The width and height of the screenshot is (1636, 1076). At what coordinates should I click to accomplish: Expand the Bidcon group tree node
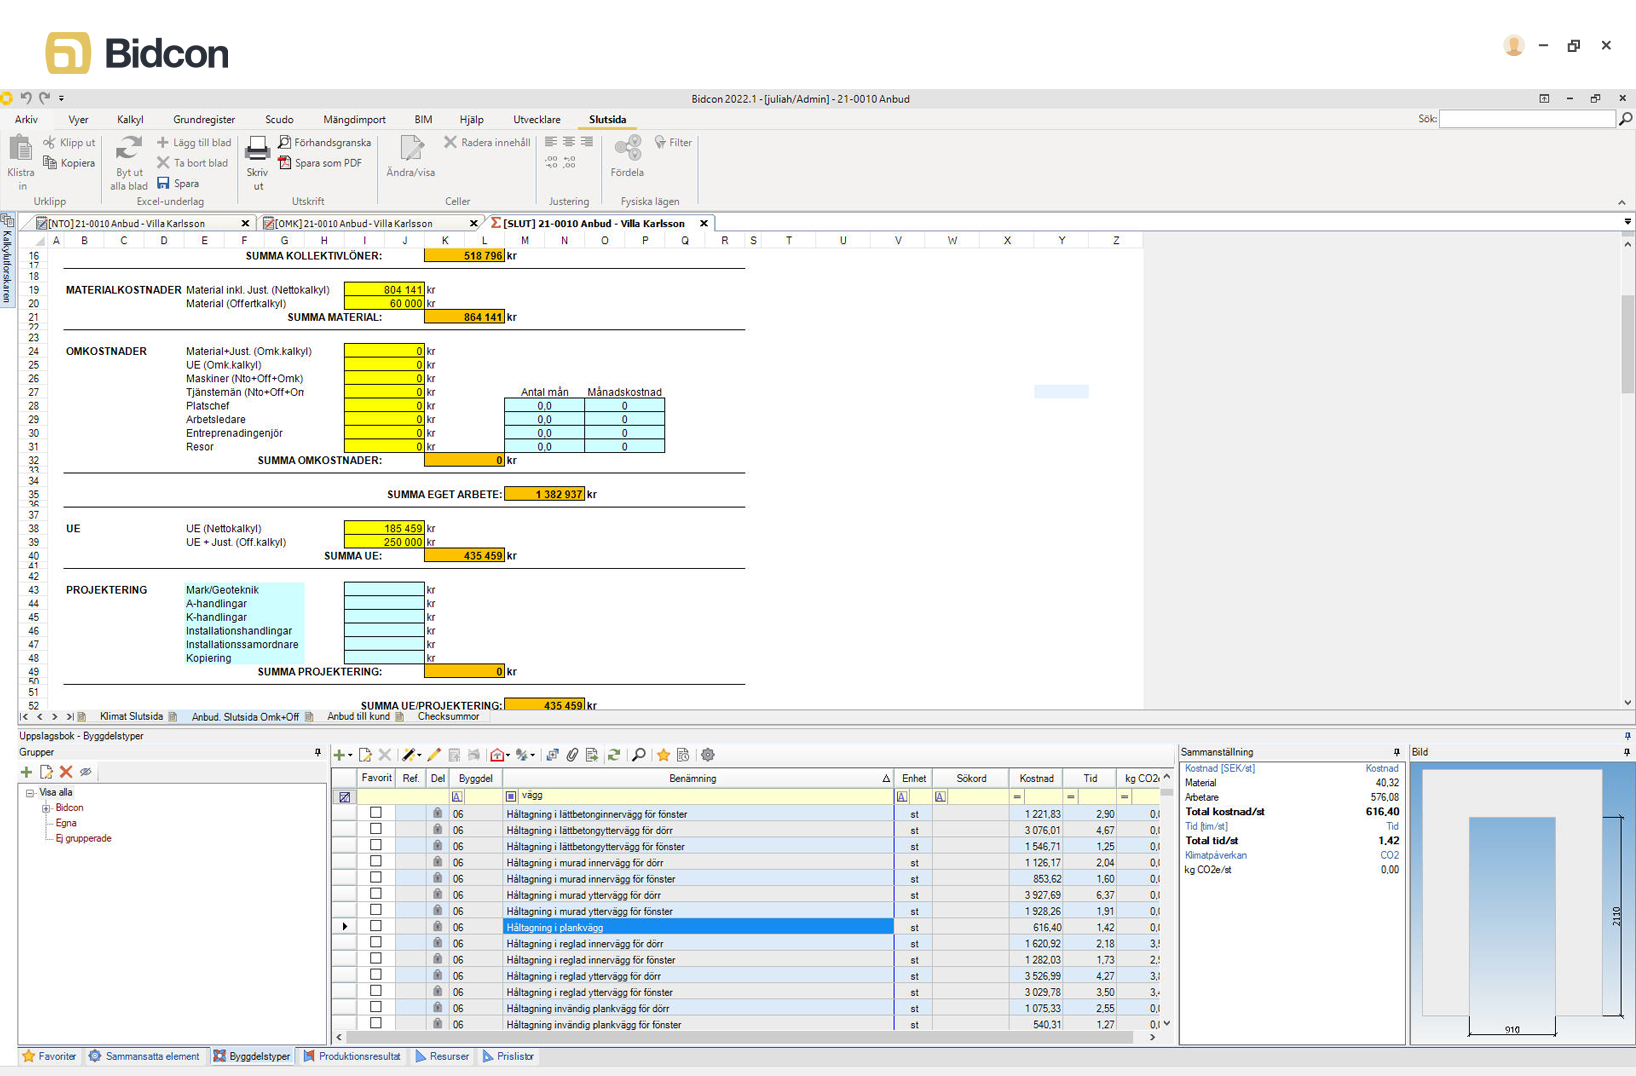click(46, 808)
